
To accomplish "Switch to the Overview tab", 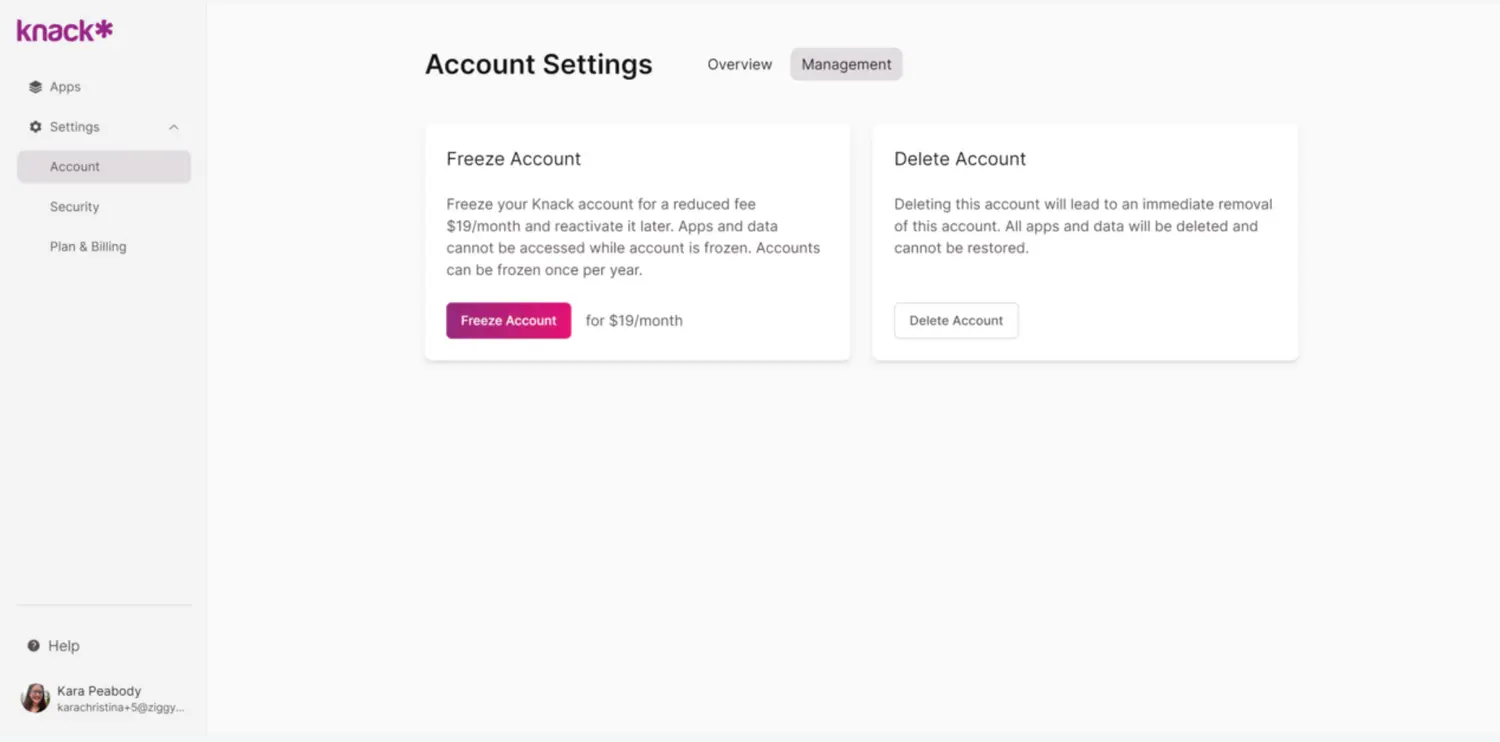I will 739,64.
